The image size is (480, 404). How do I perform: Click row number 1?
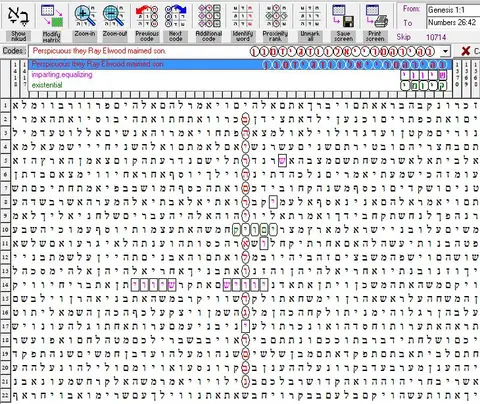click(5, 106)
